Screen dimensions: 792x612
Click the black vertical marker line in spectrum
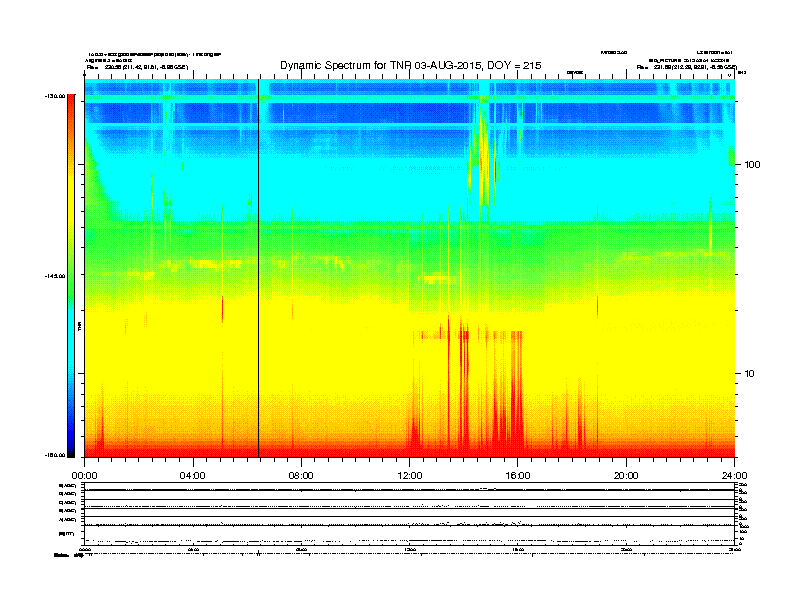click(259, 268)
